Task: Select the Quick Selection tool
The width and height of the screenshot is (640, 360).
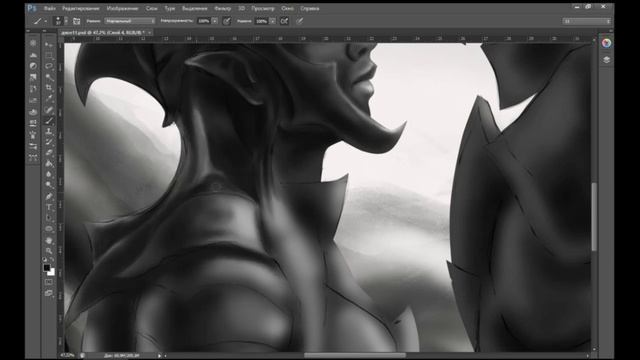Action: [49, 77]
